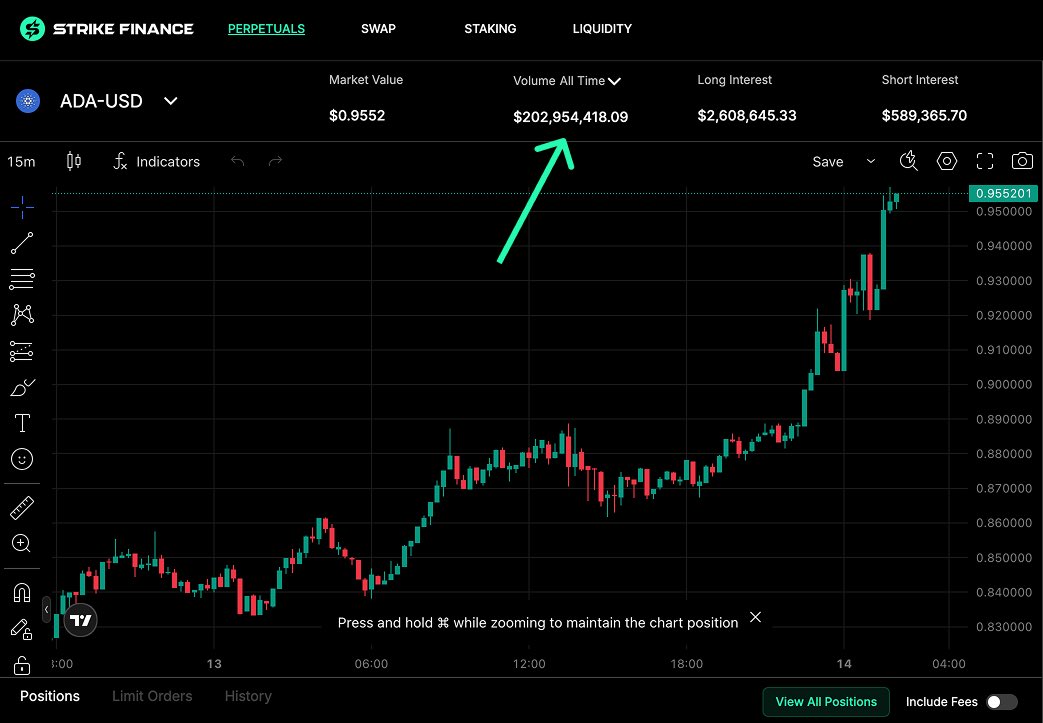Expand the Save layout dropdown arrow
Screen dimensions: 1043x723
tap(870, 162)
